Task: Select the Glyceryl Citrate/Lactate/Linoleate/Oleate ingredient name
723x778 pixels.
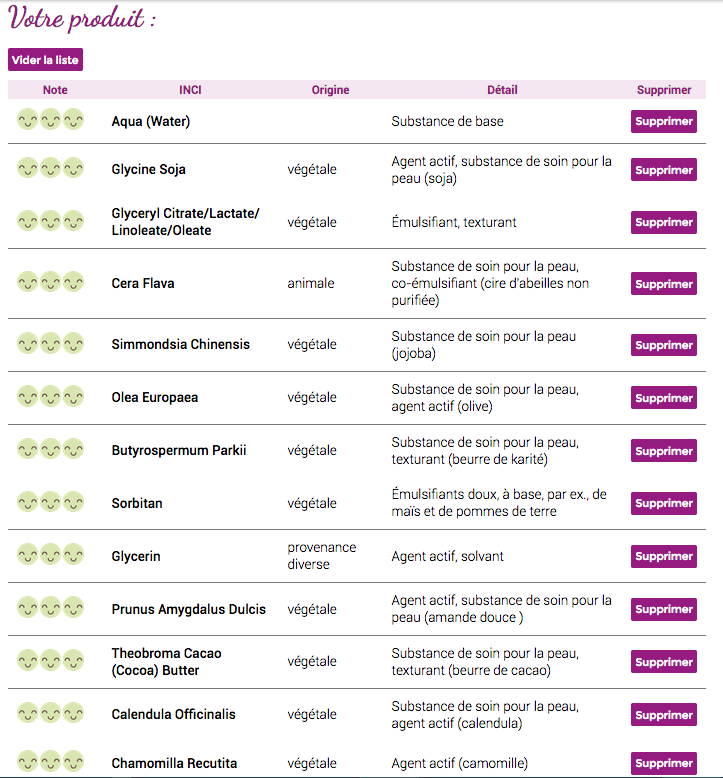Action: [x=185, y=222]
